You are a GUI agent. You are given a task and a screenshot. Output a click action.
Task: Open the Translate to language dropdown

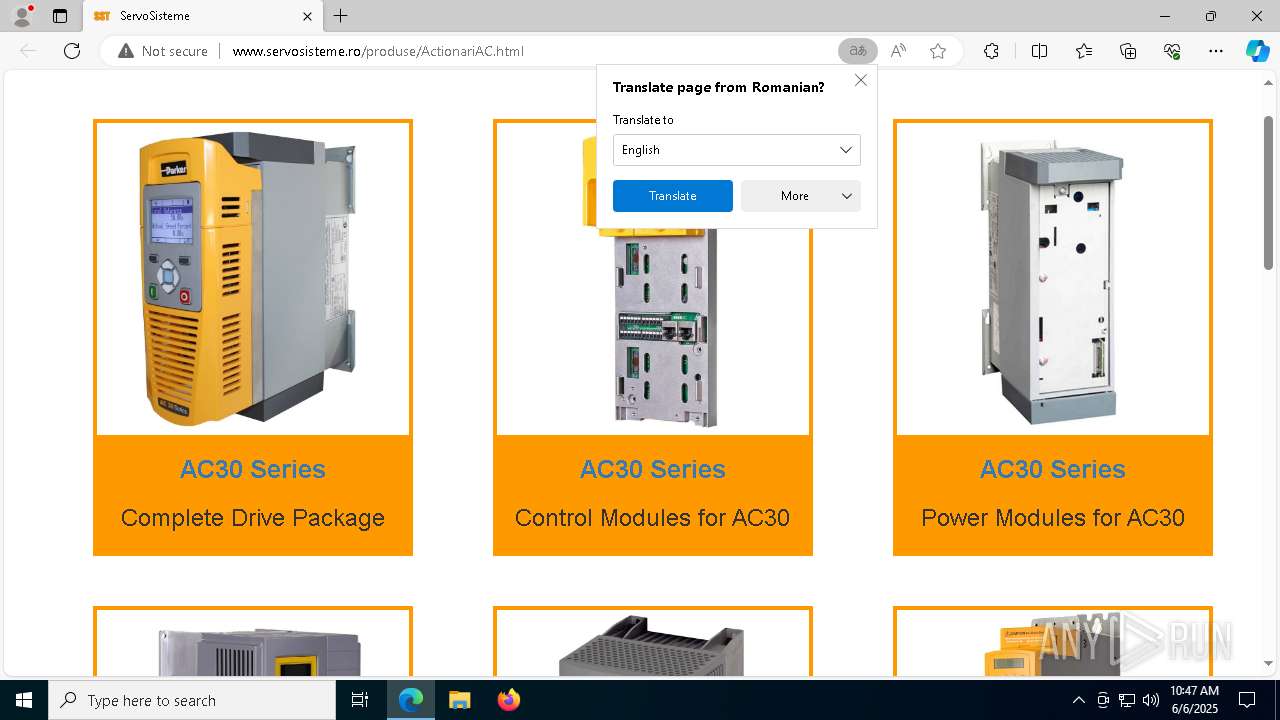pyautogui.click(x=737, y=150)
